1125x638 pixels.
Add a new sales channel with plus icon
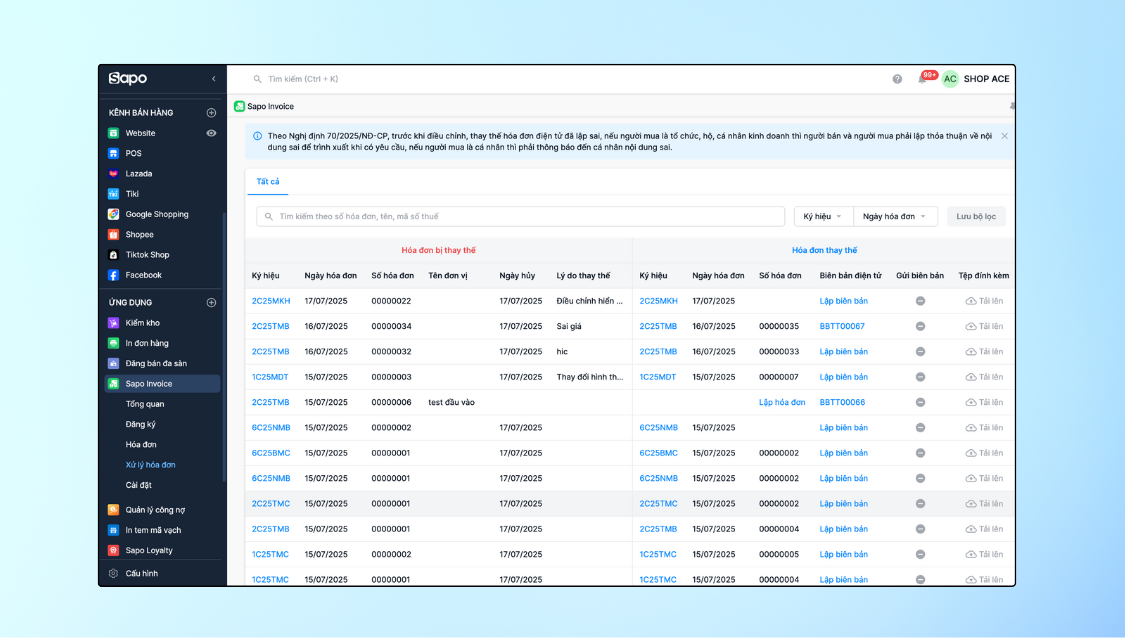(x=211, y=113)
